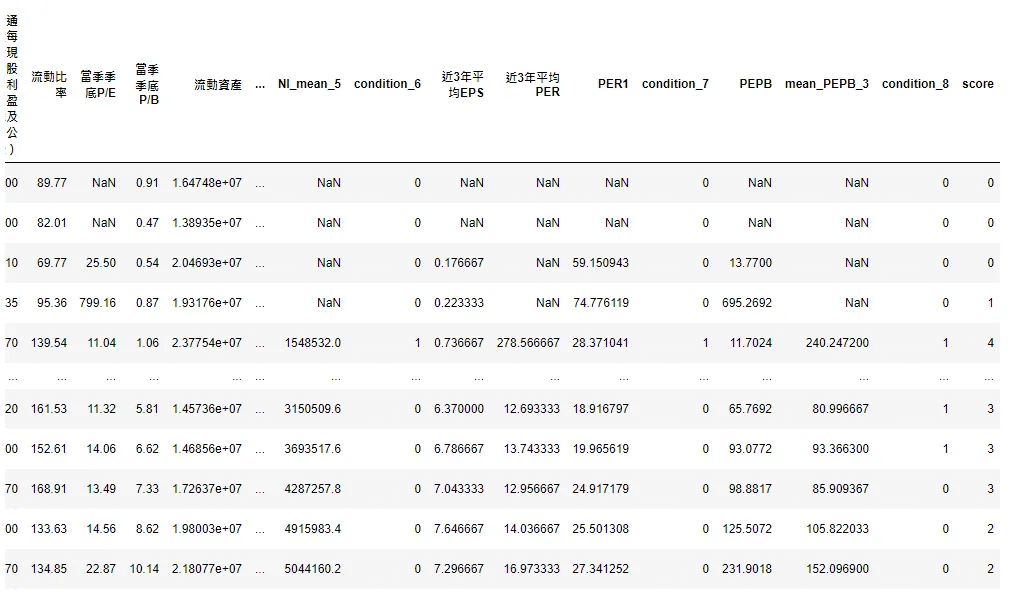Image resolution: width=1012 pixels, height=608 pixels.
Task: Select the NI_mean_5 column header
Action: coord(309,84)
